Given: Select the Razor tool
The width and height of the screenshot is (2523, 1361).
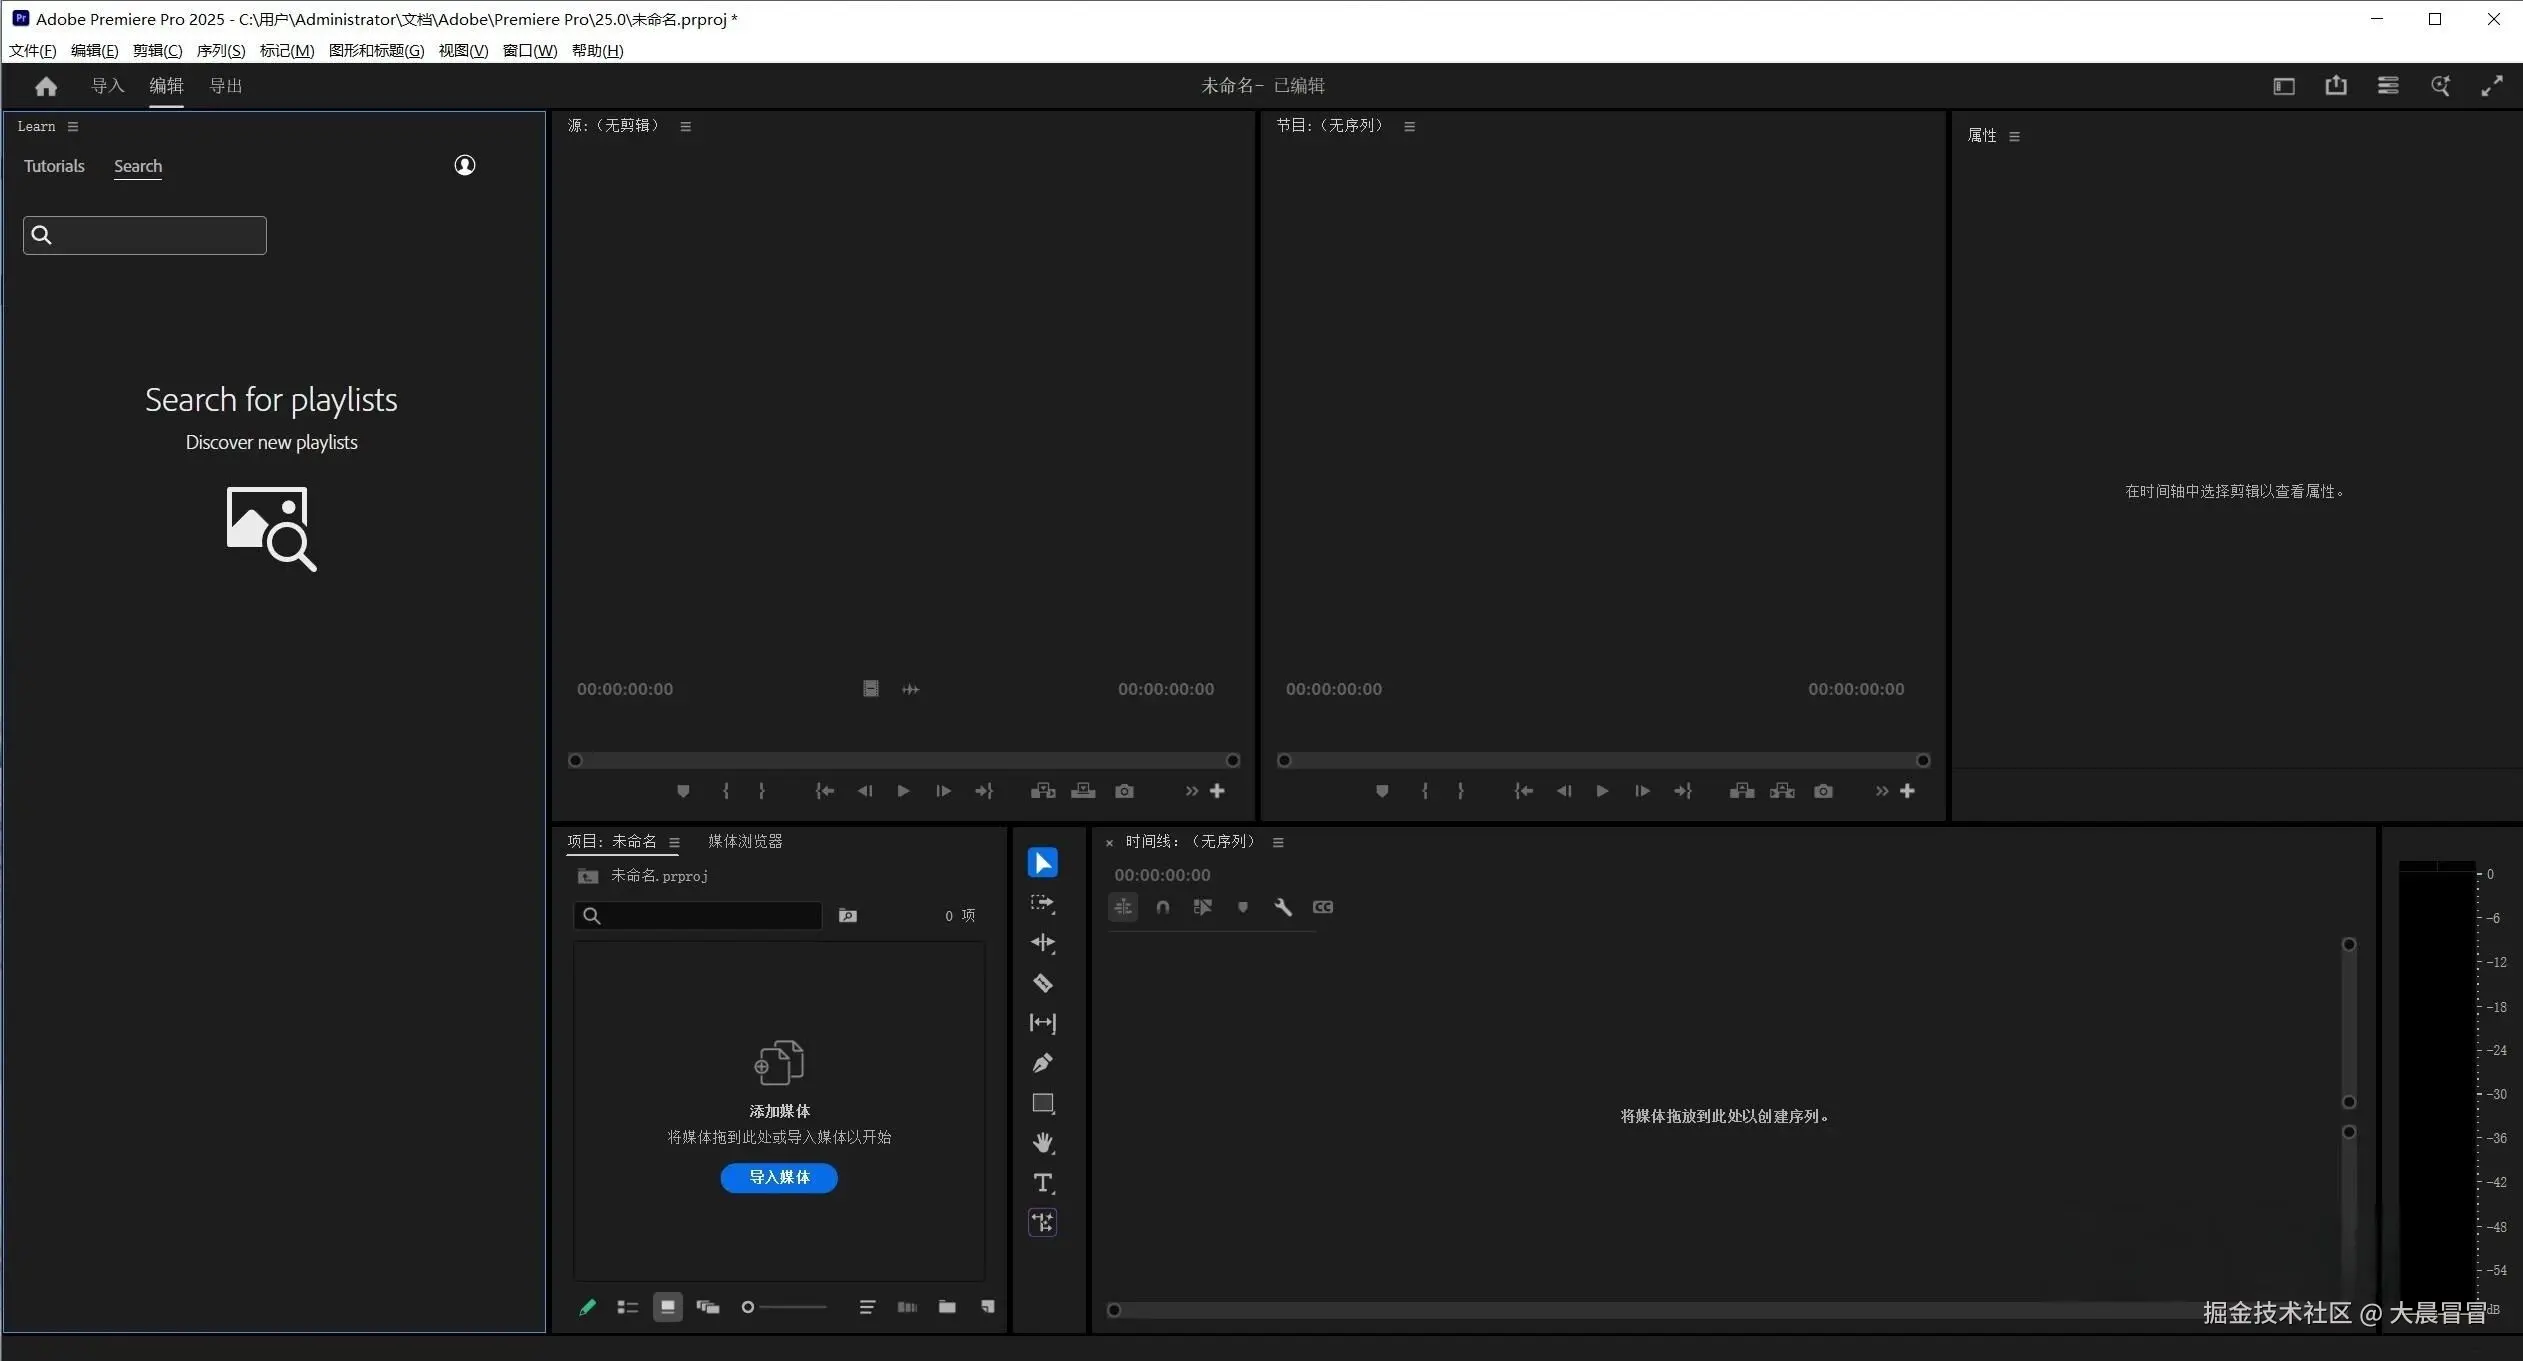Looking at the screenshot, I should coord(1042,983).
